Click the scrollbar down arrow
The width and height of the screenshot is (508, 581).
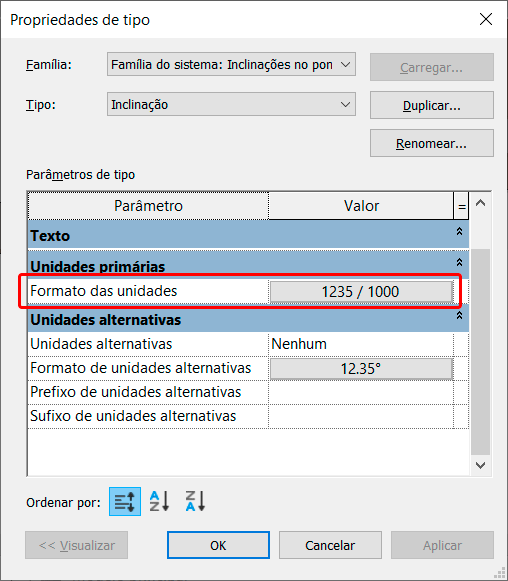[481, 465]
